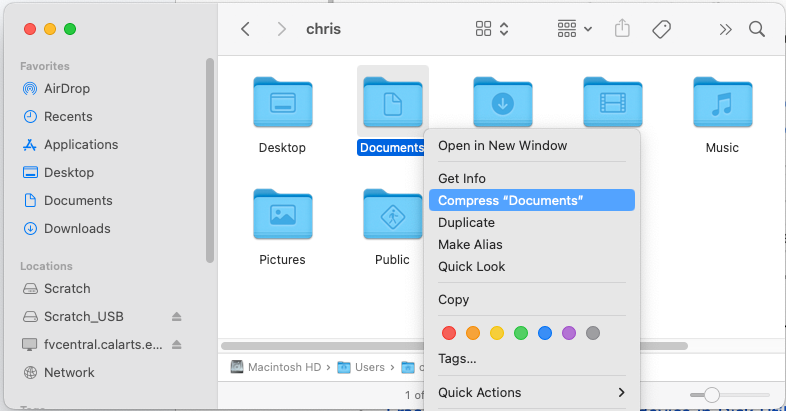The height and width of the screenshot is (411, 786).
Task: Apply the blue tag color
Action: click(x=545, y=333)
